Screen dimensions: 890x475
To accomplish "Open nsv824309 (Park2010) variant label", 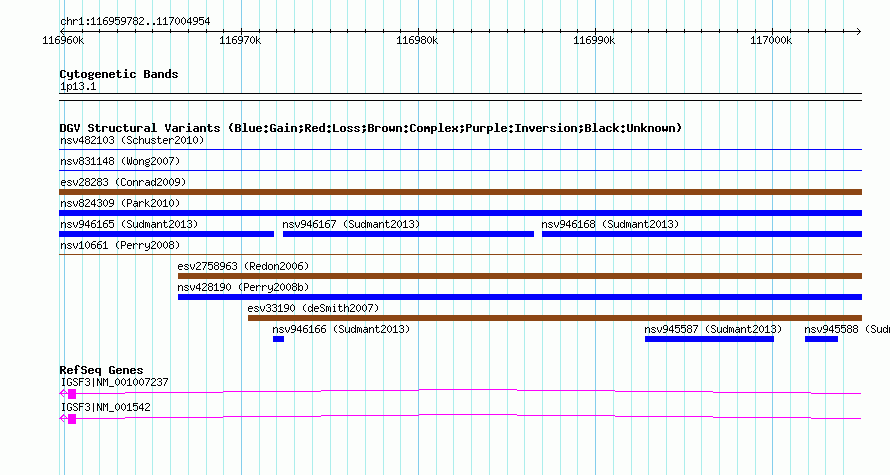I will point(120,203).
